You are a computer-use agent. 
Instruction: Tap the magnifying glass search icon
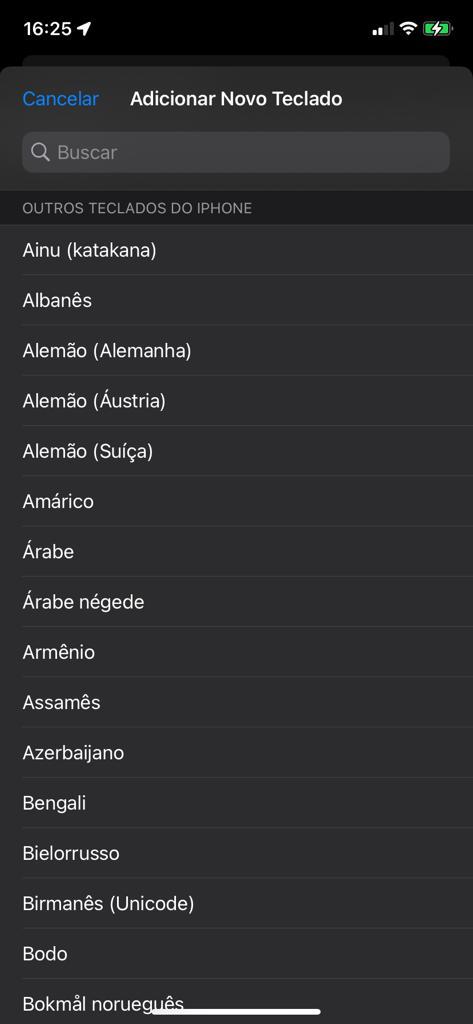click(41, 153)
